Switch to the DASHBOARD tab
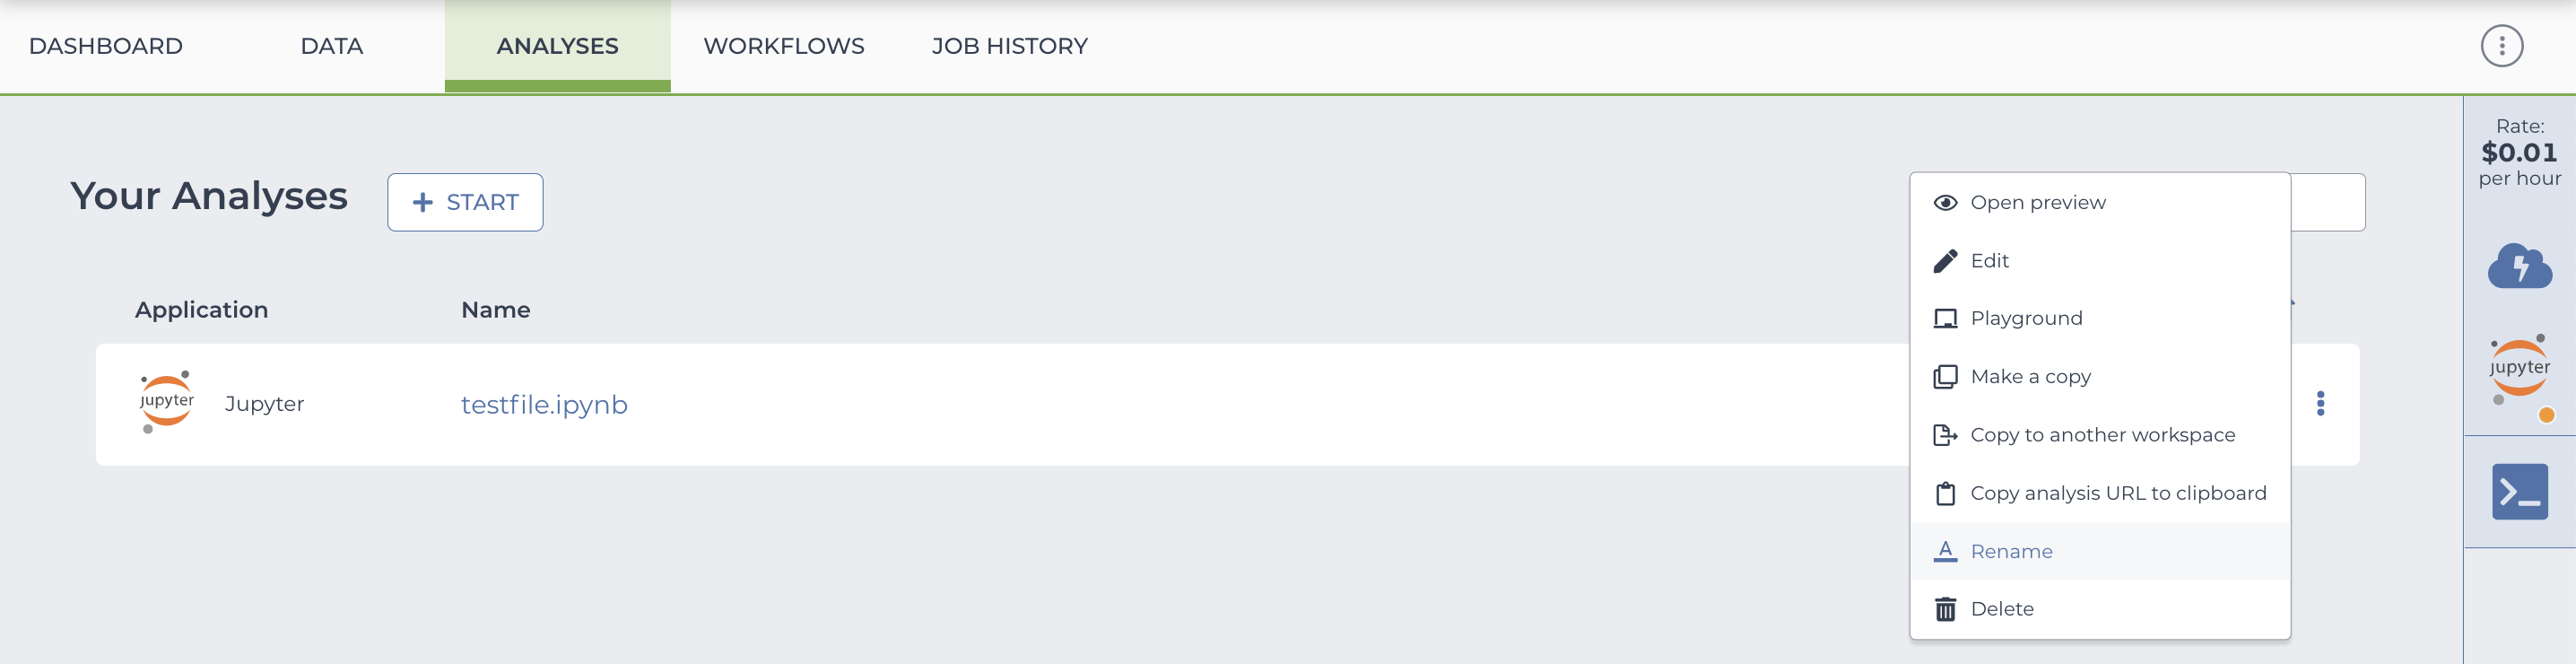 (x=106, y=46)
